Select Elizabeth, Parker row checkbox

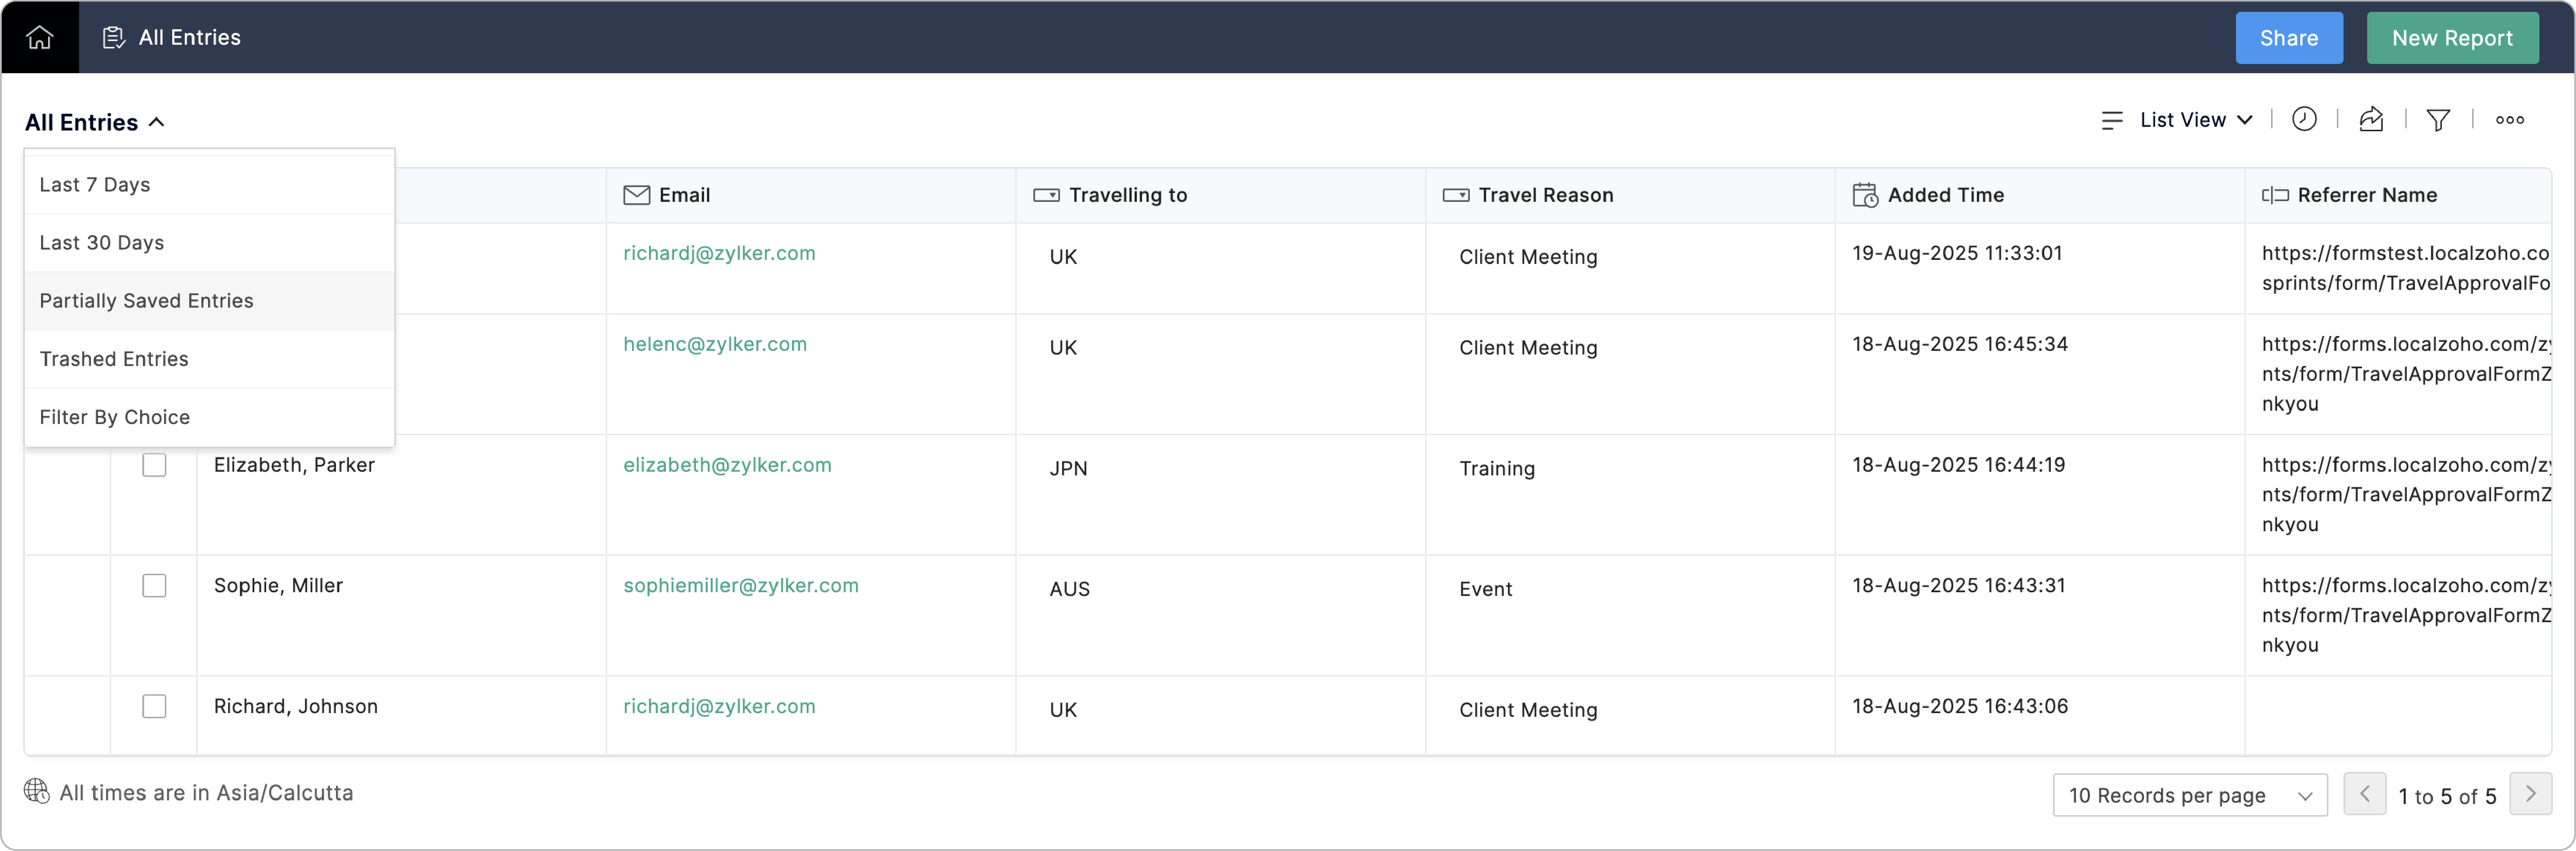pos(154,465)
